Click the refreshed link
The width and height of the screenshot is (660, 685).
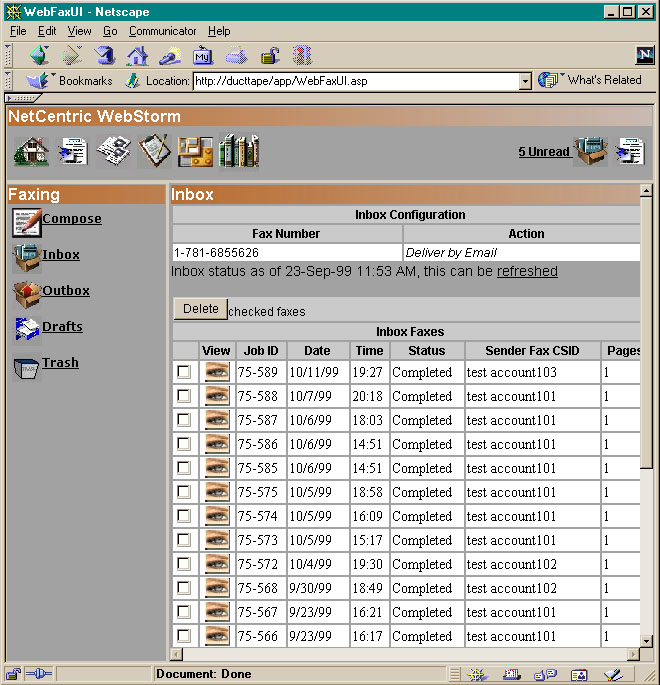click(527, 271)
